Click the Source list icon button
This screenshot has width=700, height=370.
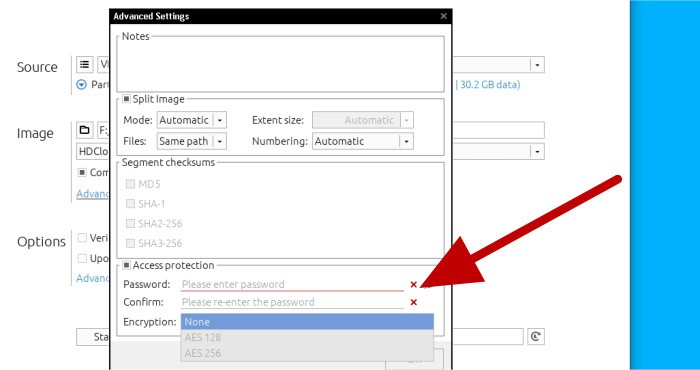click(x=84, y=65)
